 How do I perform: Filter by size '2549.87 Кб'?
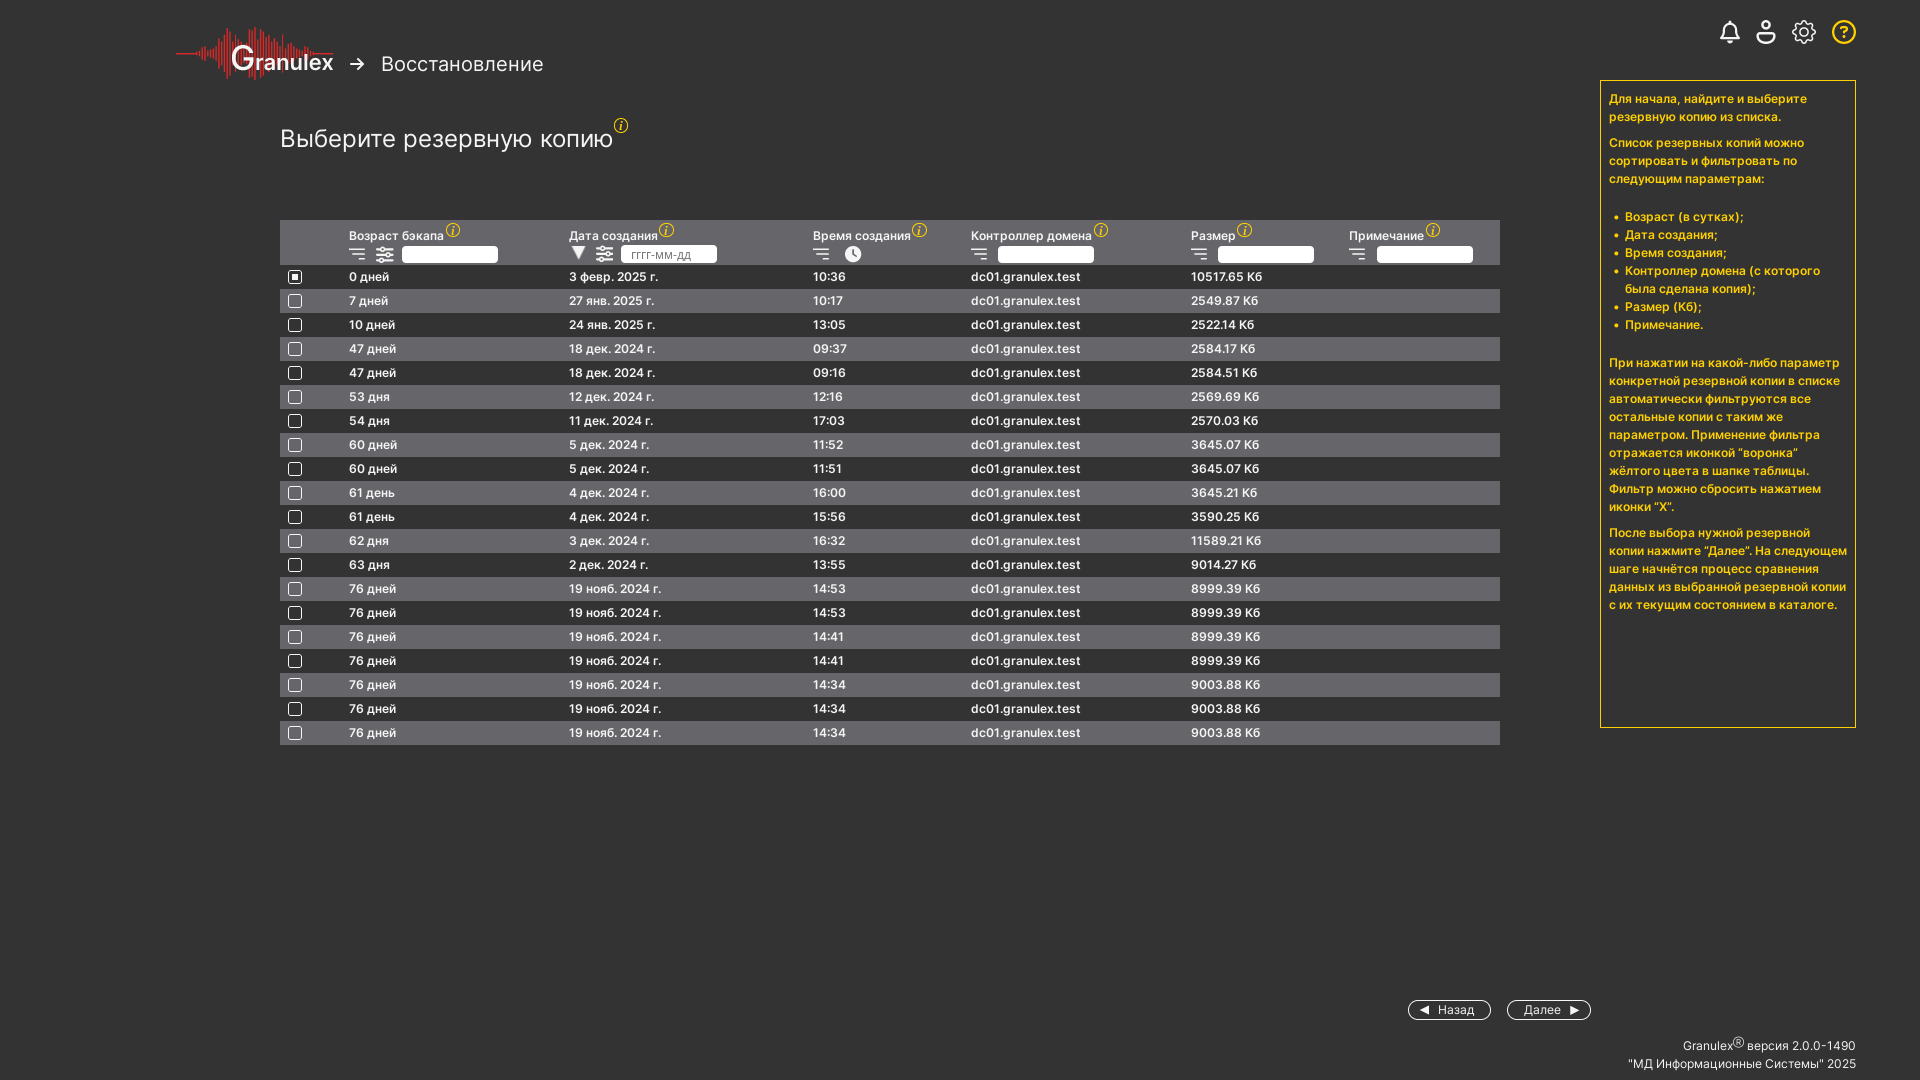coord(1225,301)
